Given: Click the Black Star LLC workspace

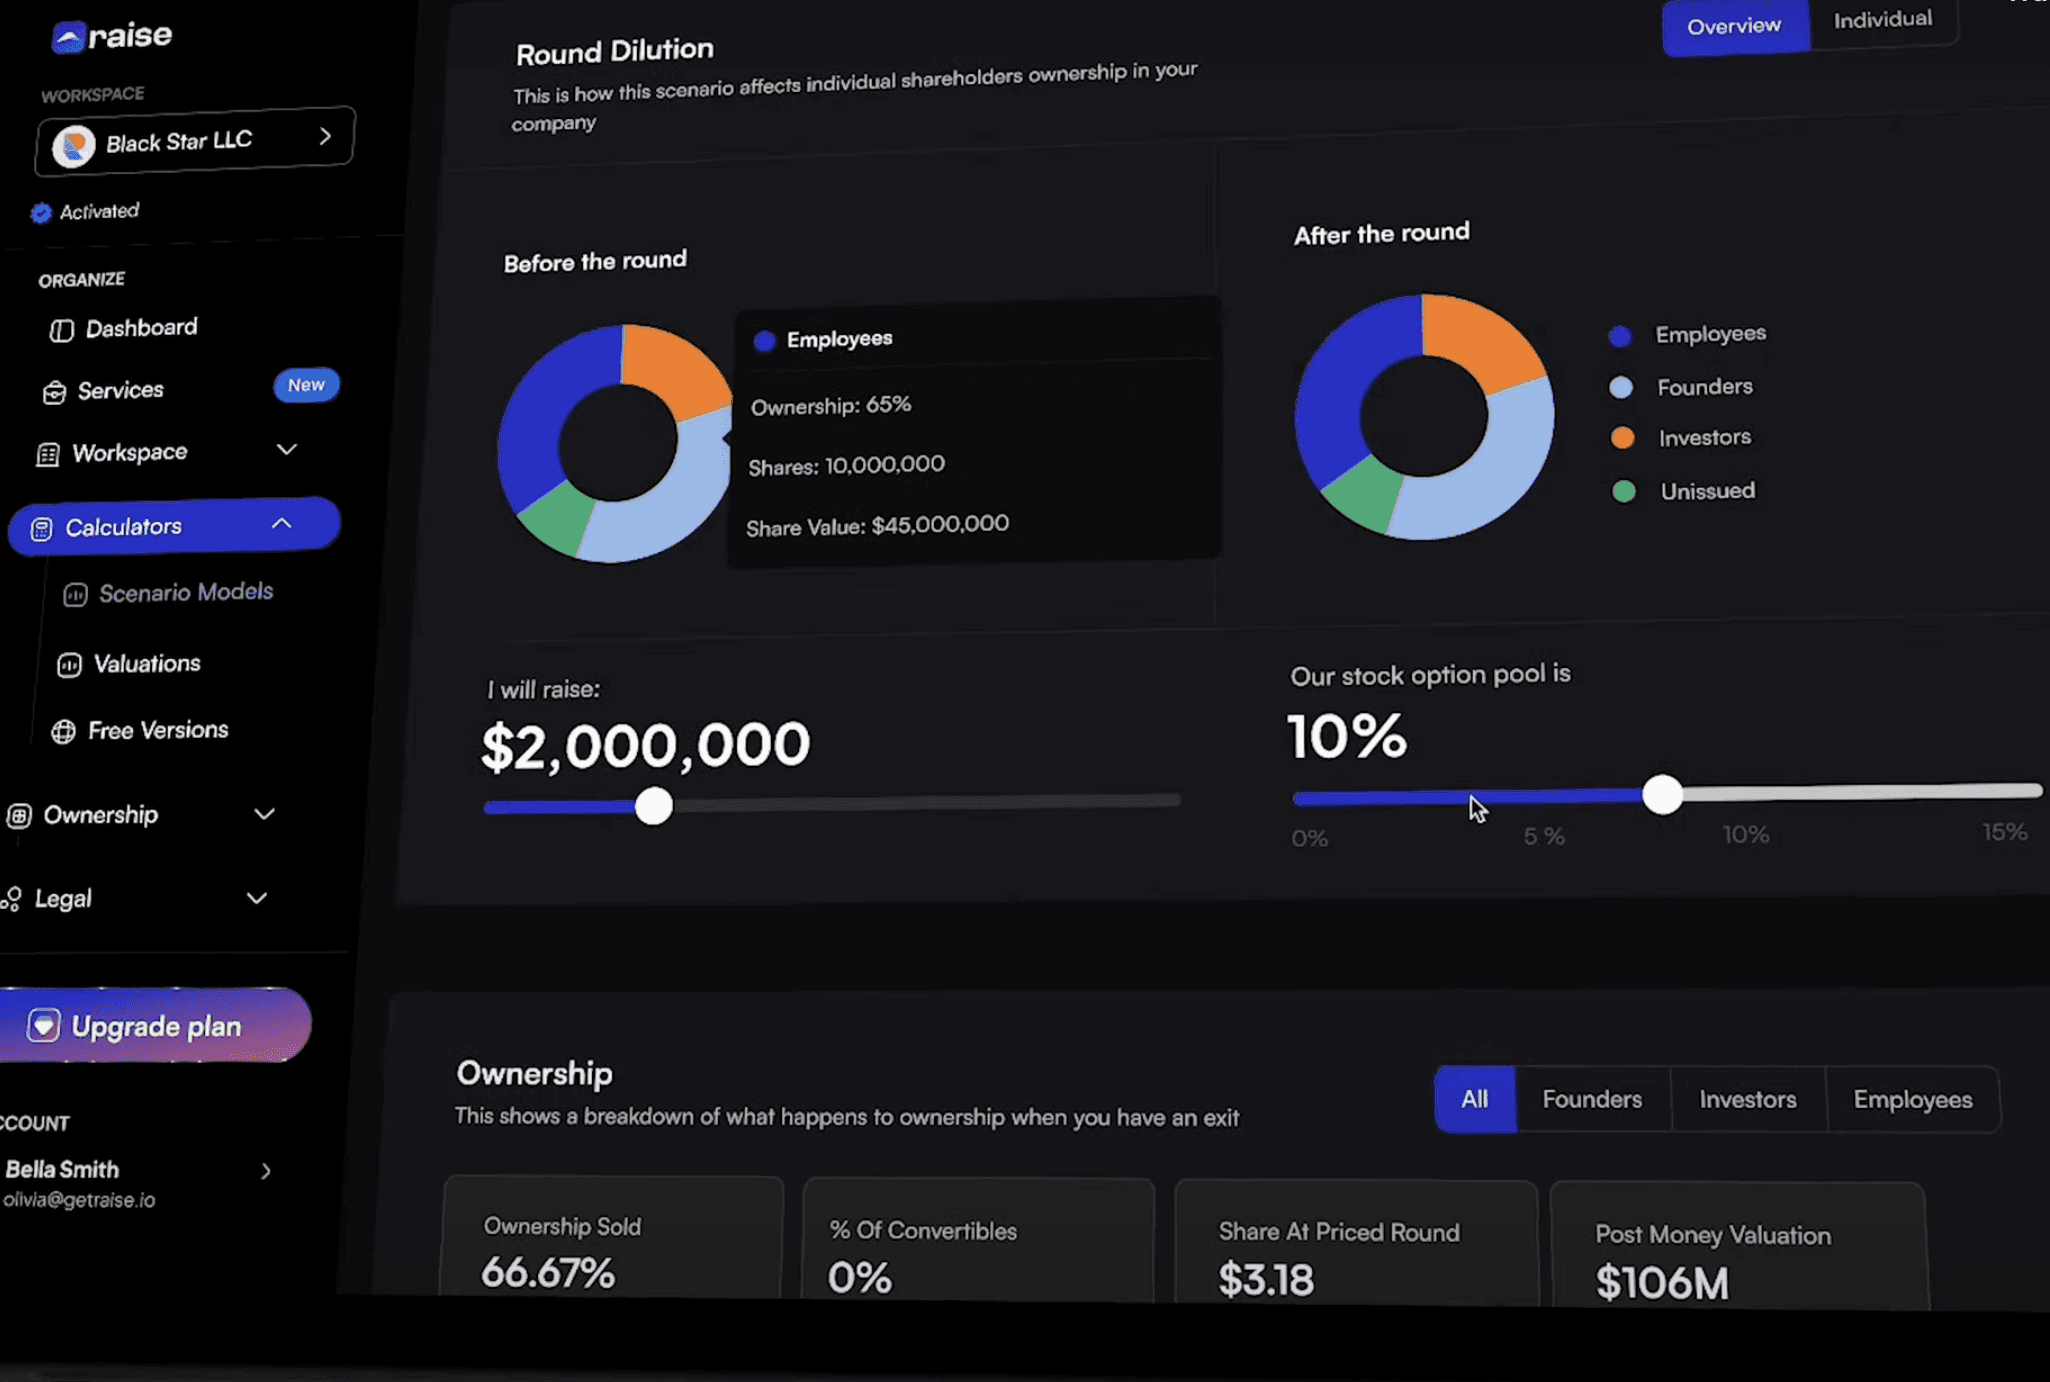Looking at the screenshot, I should (x=194, y=142).
